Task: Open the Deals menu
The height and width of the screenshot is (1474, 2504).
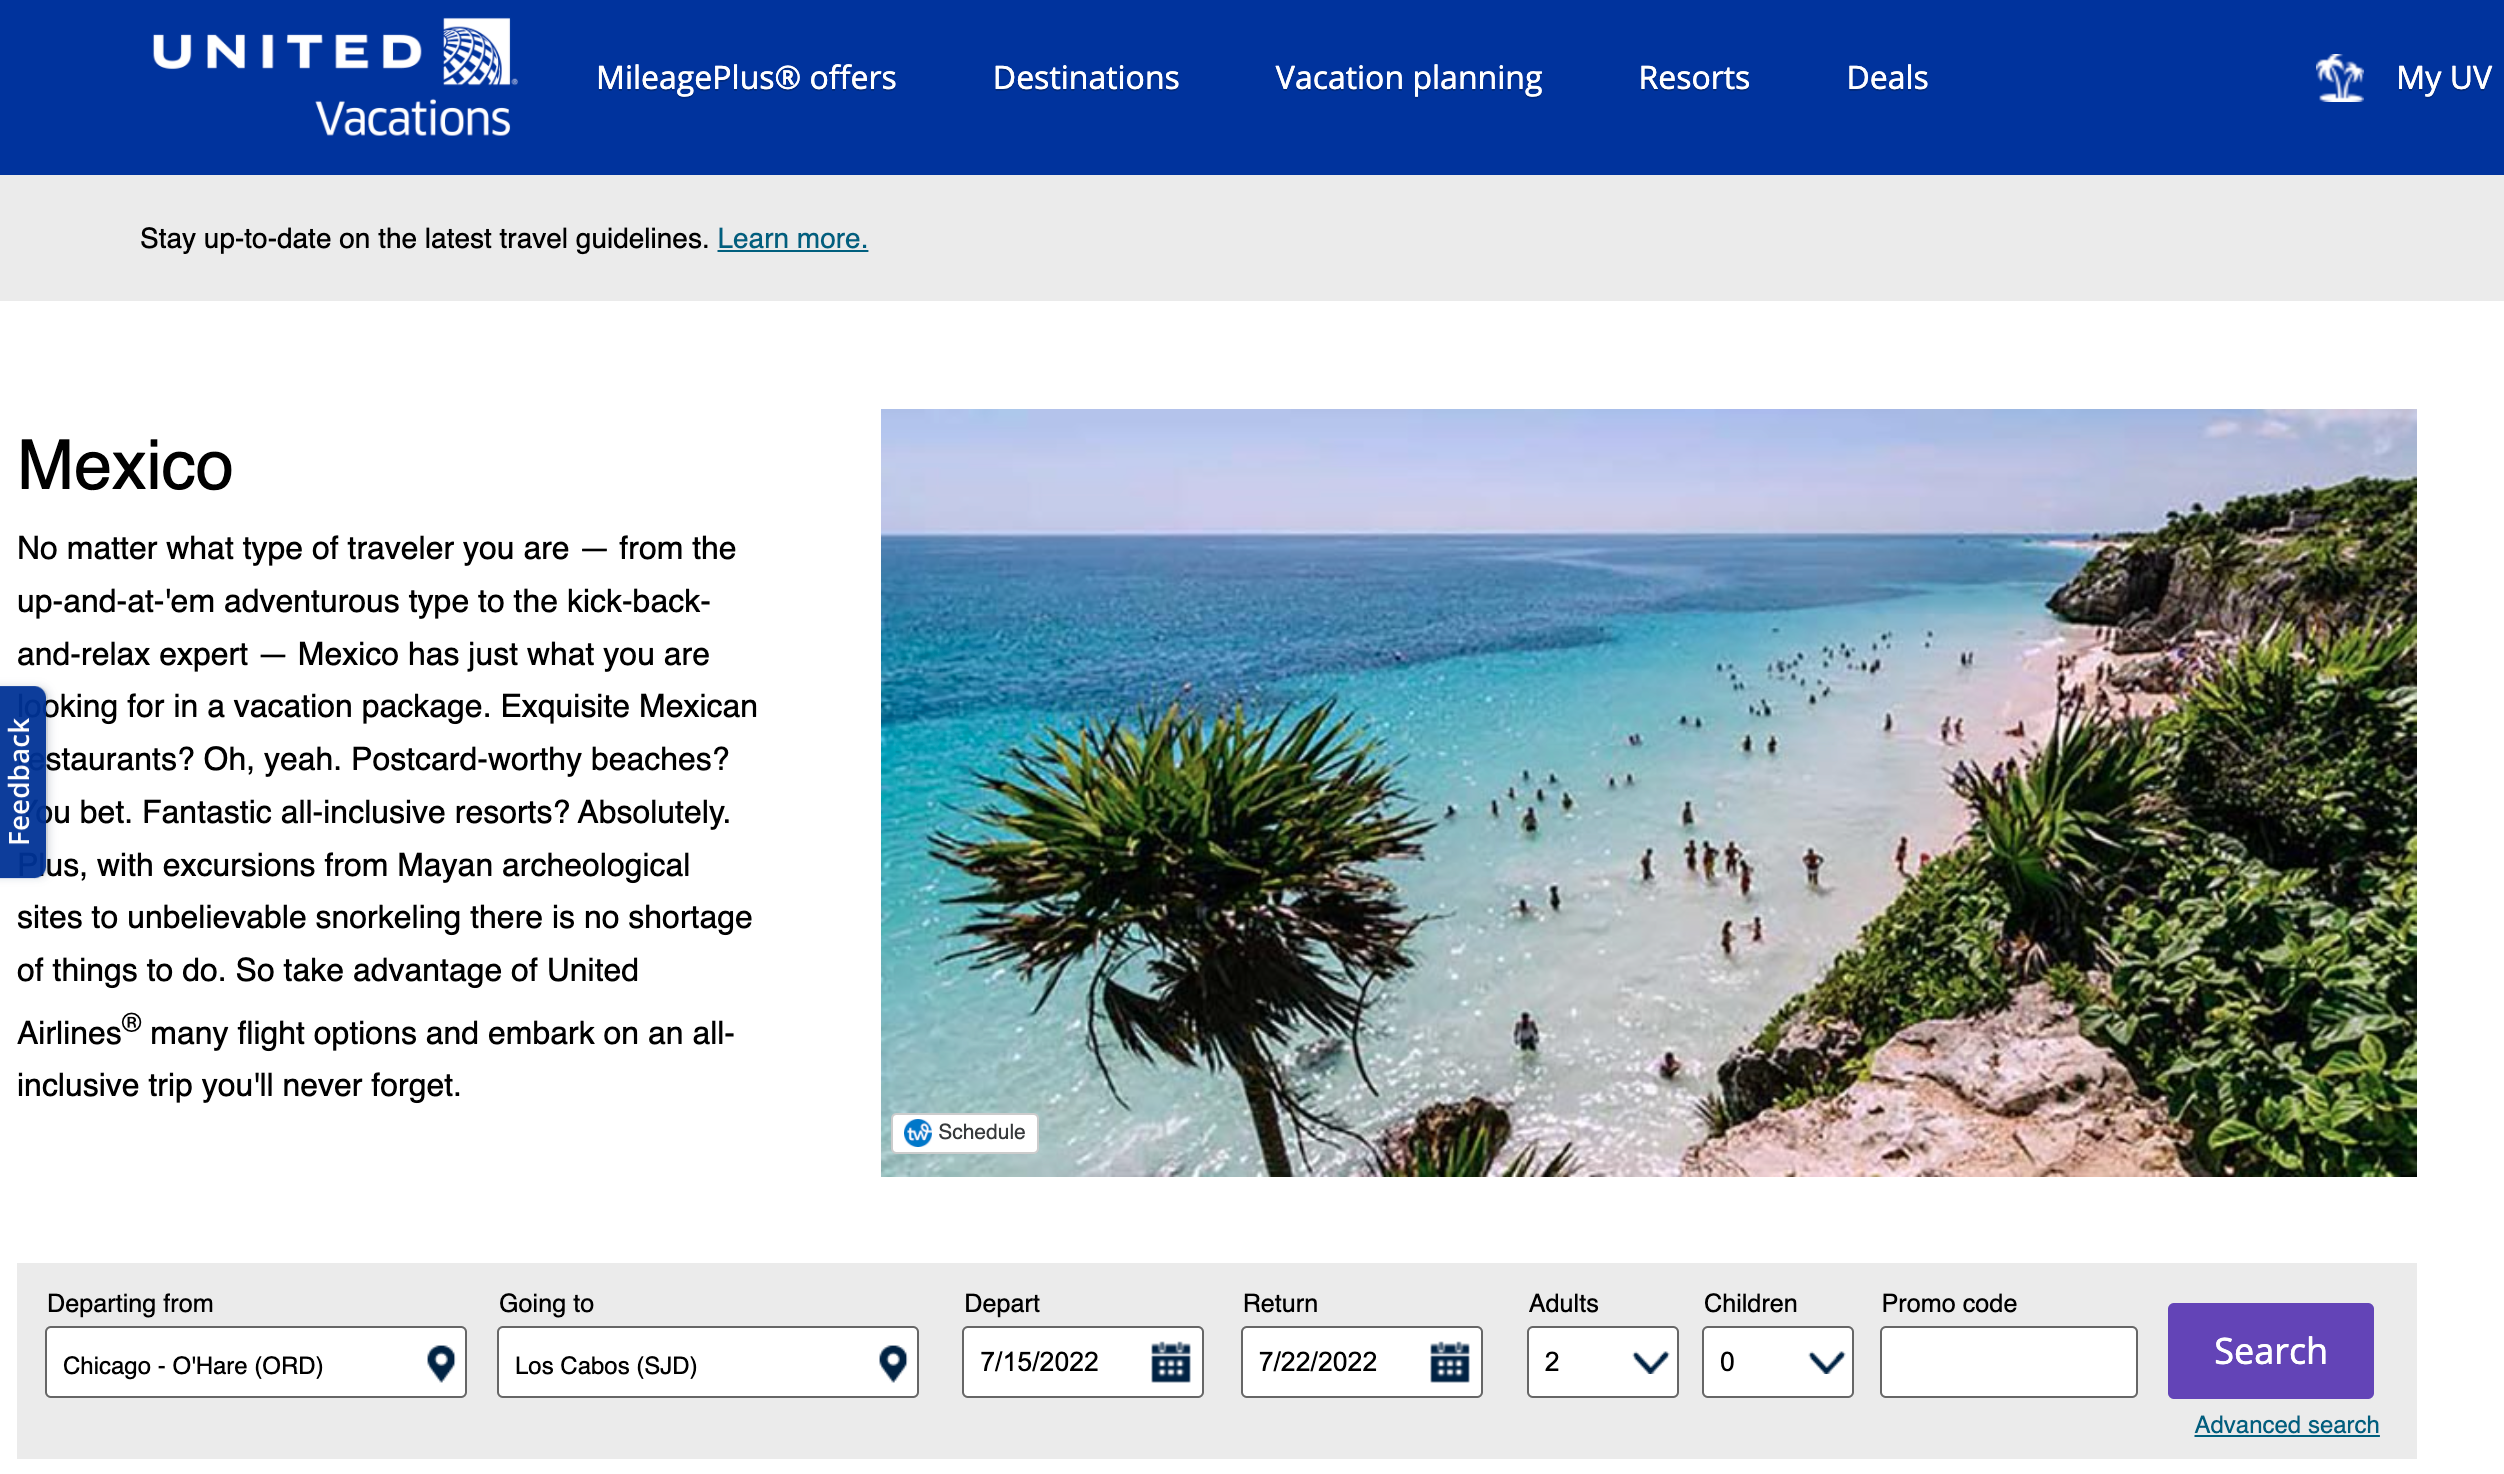Action: (1887, 78)
